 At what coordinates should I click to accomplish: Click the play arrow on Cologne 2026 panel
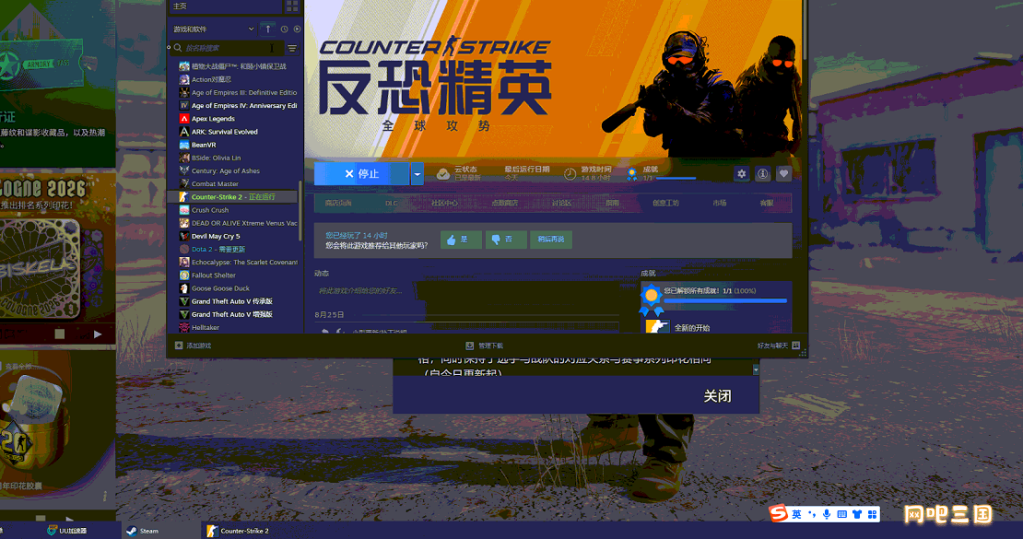pyautogui.click(x=97, y=334)
